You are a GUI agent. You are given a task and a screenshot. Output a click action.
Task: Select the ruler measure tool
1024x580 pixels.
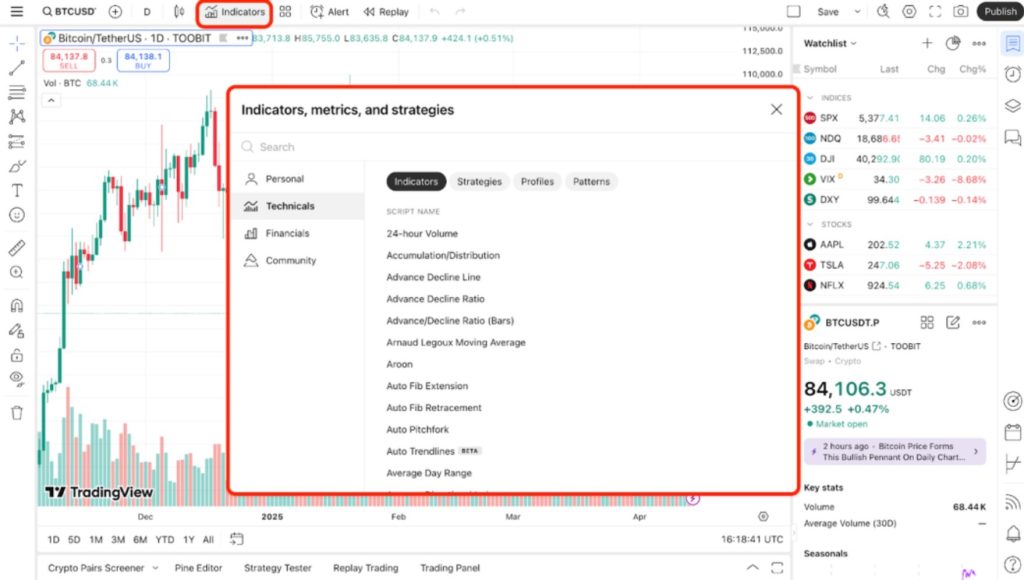pyautogui.click(x=17, y=248)
